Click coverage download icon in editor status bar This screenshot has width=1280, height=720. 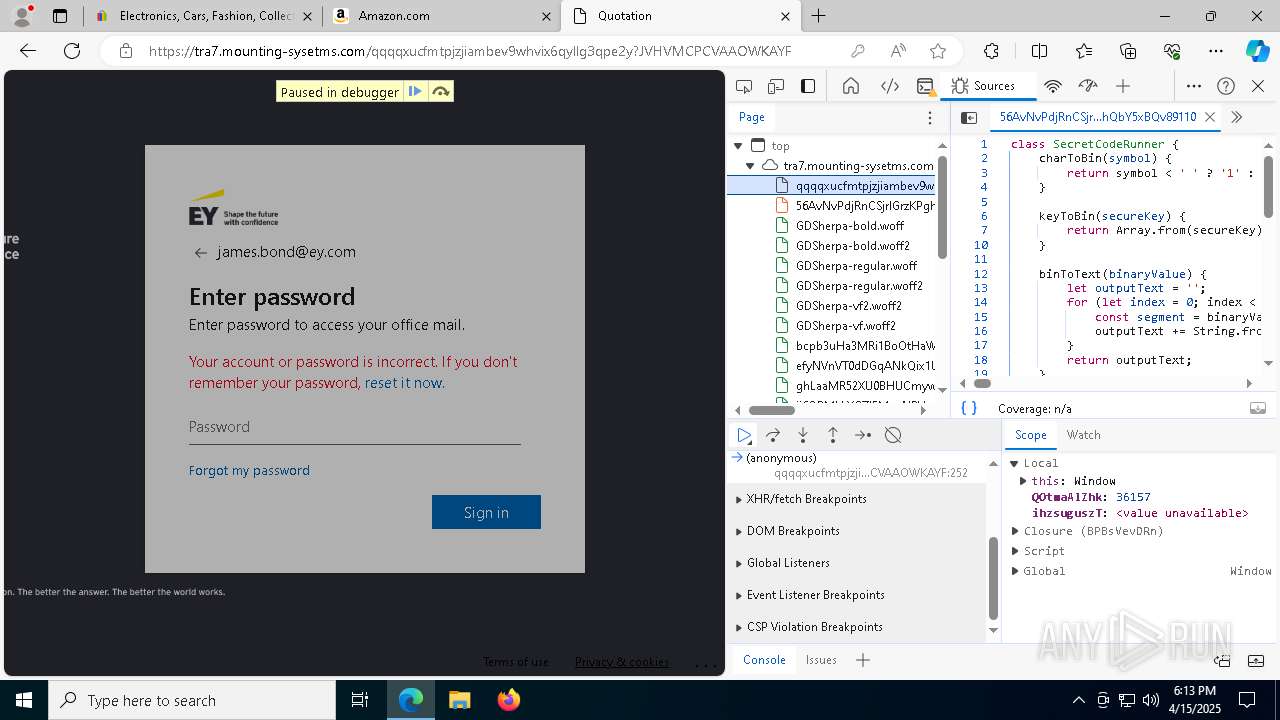coord(1258,408)
